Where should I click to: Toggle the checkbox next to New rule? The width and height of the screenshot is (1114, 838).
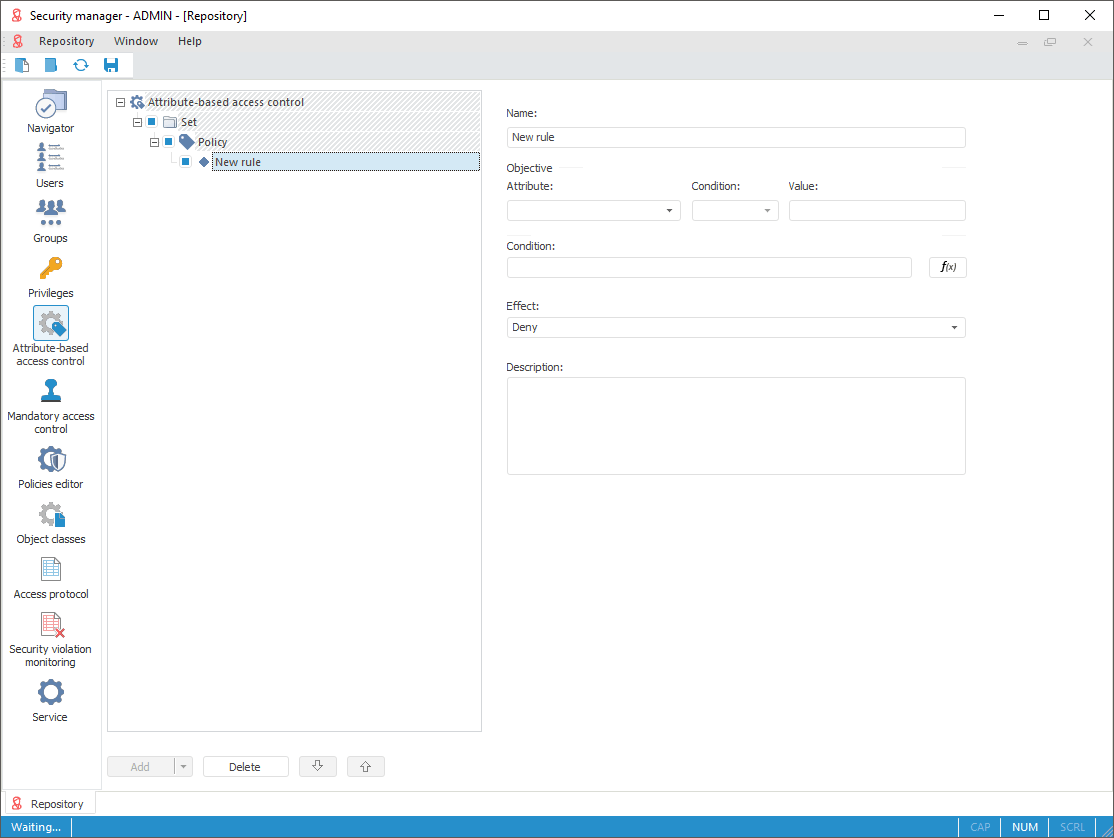point(186,162)
